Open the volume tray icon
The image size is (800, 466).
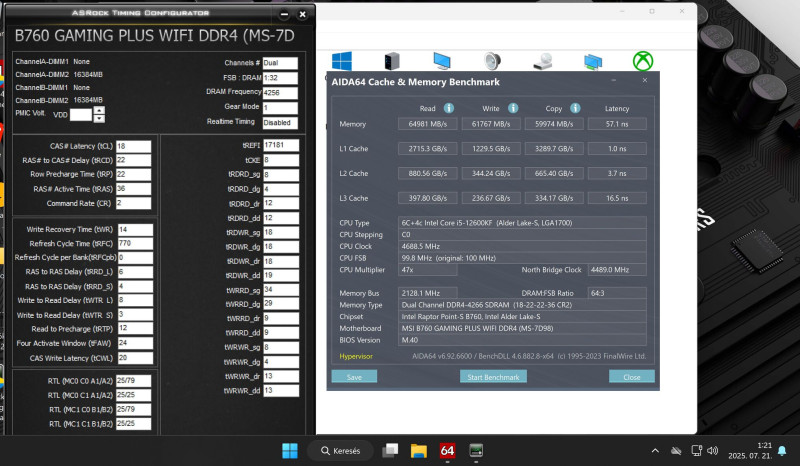[713, 451]
